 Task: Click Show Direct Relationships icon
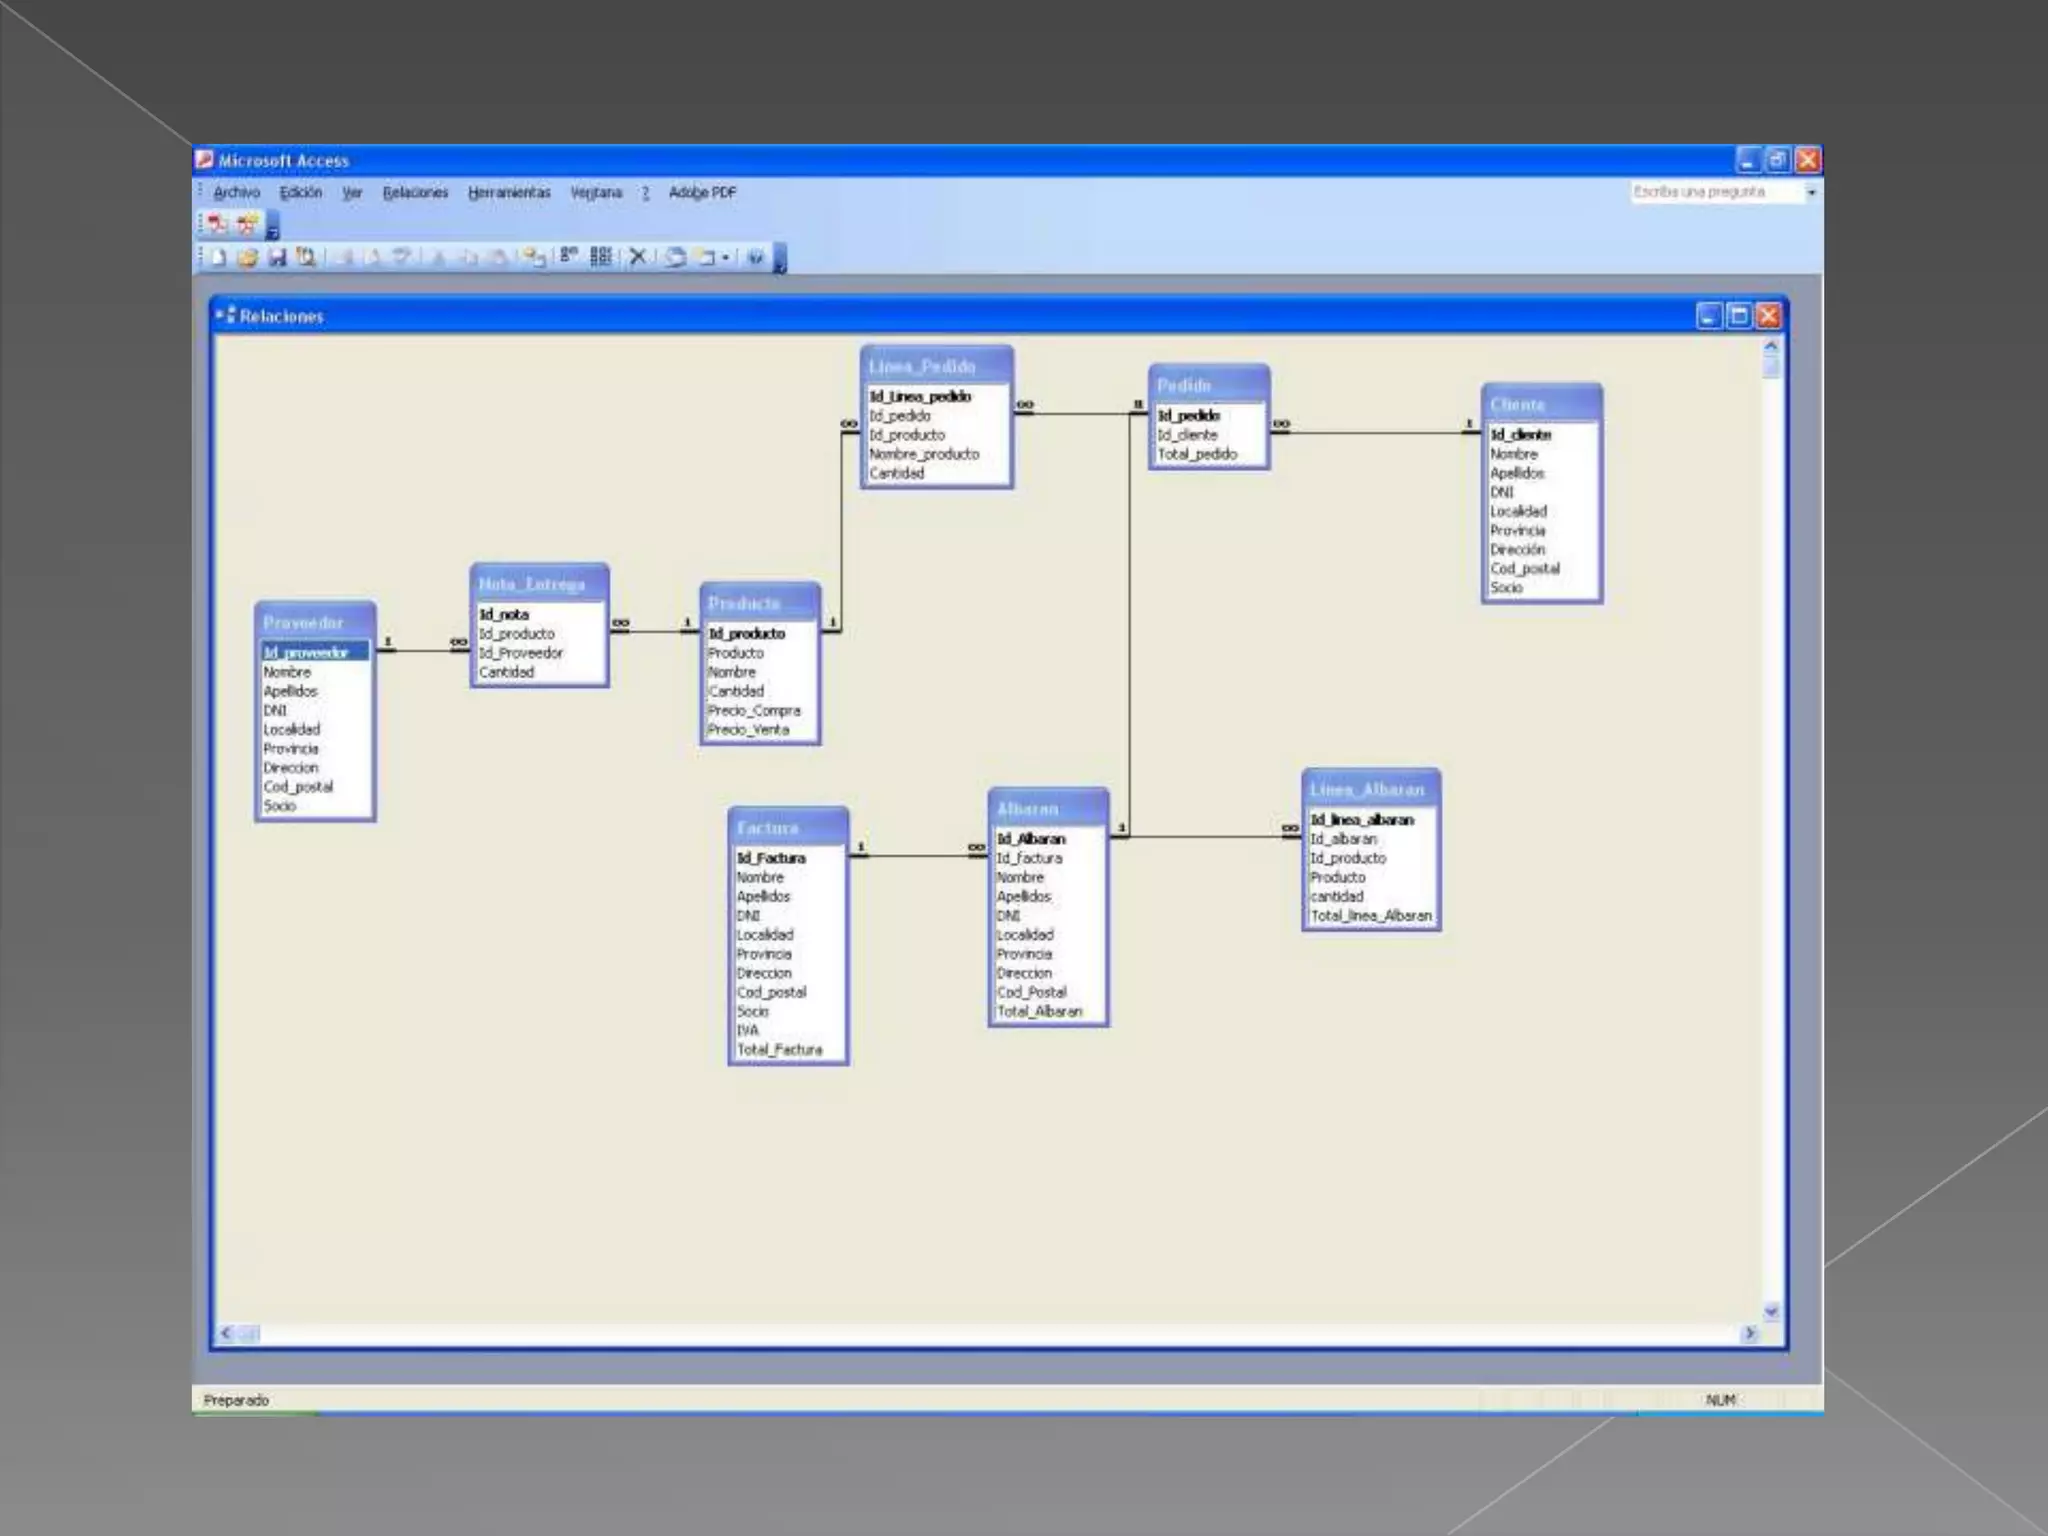pos(569,255)
